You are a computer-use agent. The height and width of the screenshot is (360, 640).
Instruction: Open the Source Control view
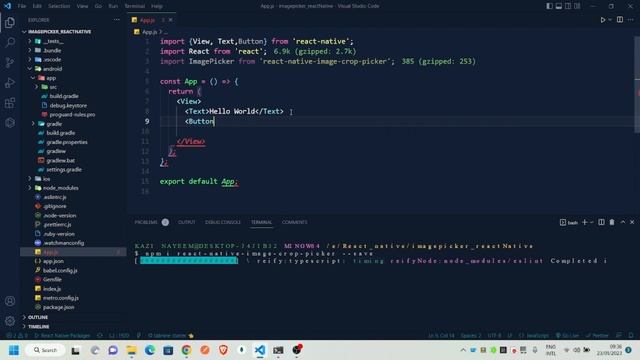coord(10,62)
